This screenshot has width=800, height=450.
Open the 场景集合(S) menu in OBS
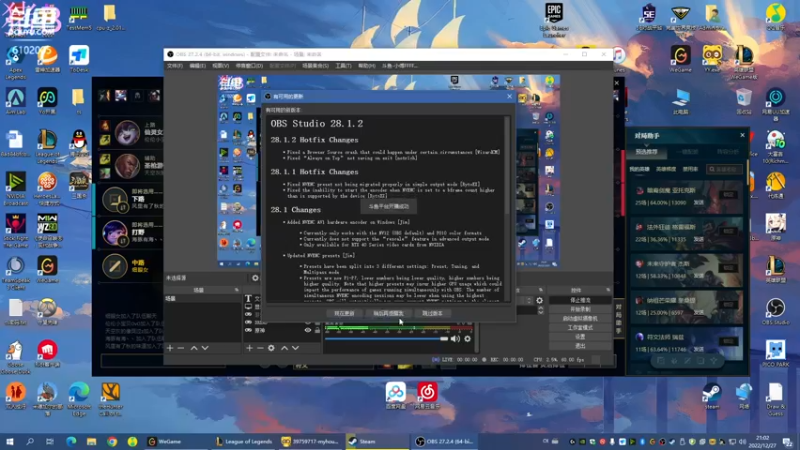coord(315,66)
